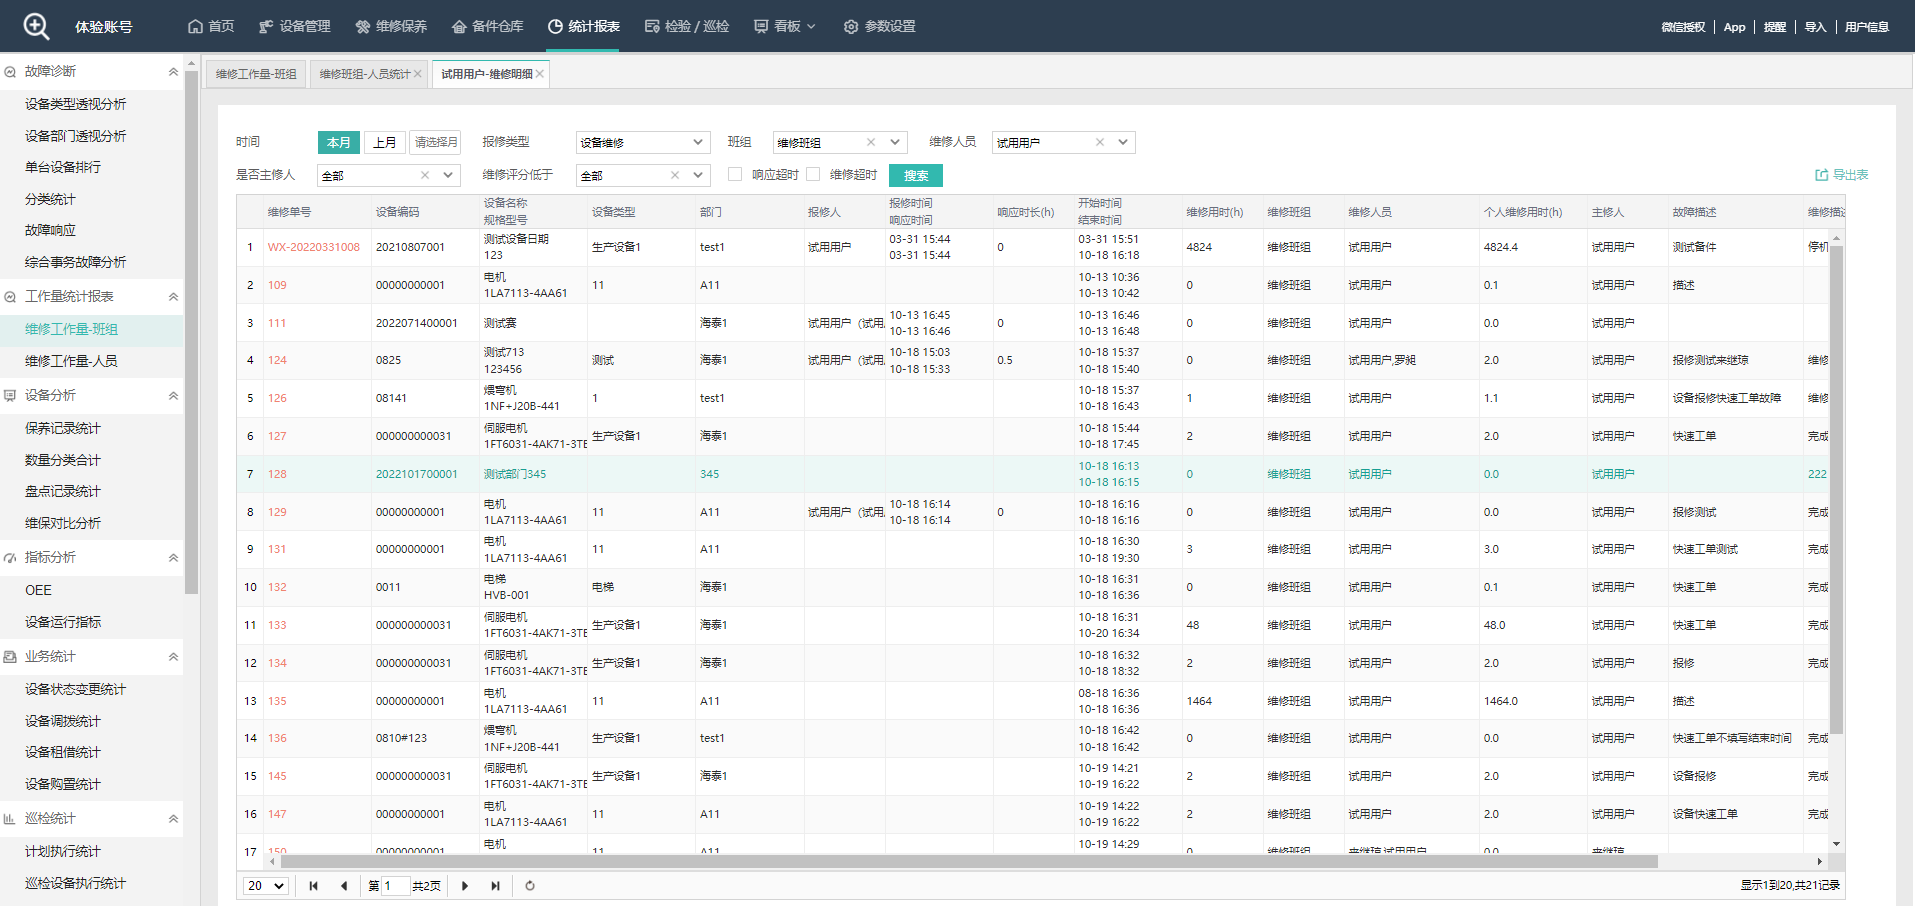
Task: Clear the 维修评分低于 selection
Action: (675, 175)
